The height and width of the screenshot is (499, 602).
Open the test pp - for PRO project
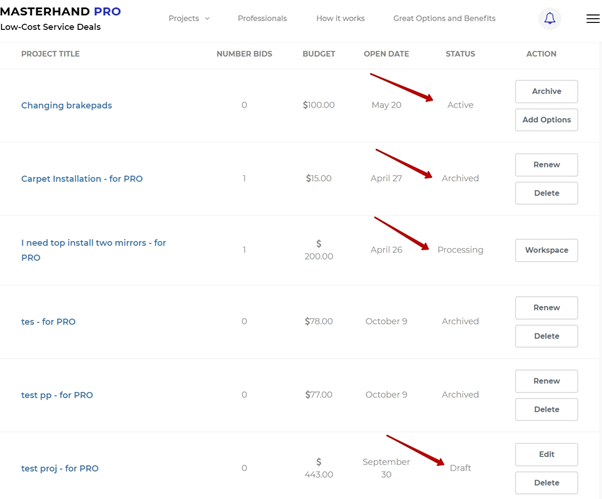57,395
